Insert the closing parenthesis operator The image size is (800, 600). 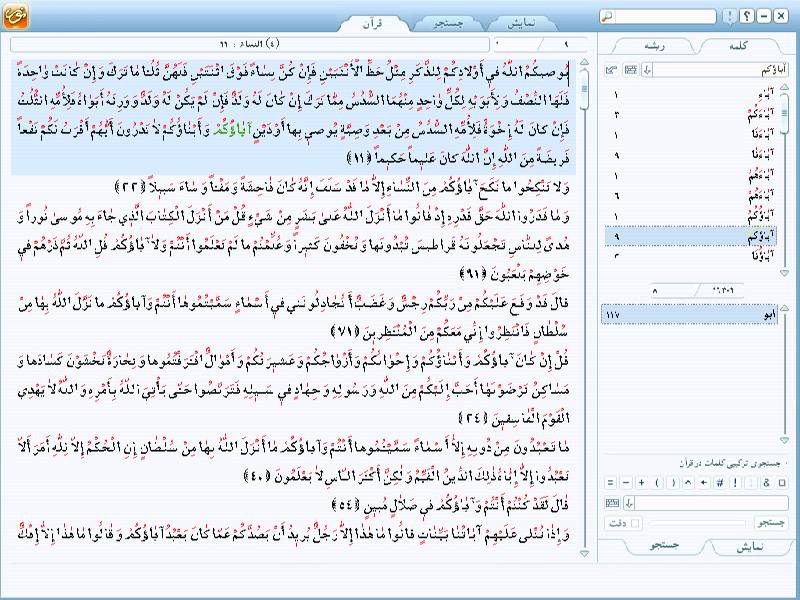pos(673,482)
